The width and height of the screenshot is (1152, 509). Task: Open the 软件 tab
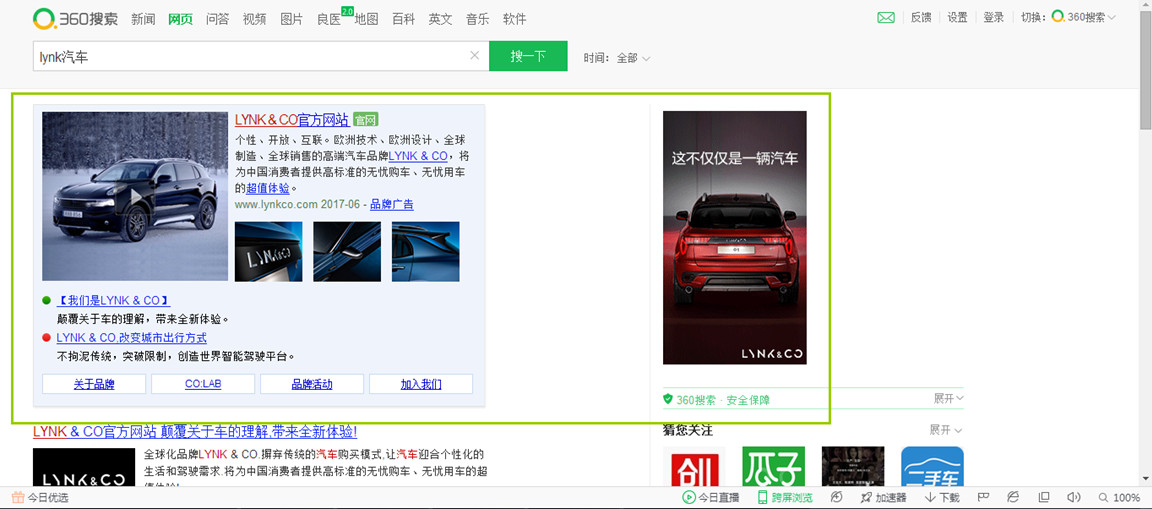tap(514, 19)
